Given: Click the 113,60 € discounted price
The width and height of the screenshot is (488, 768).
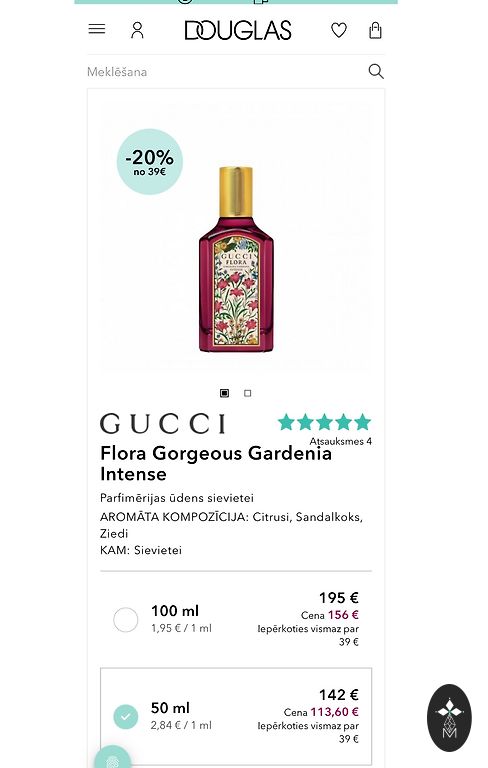Looking at the screenshot, I should click(334, 711).
